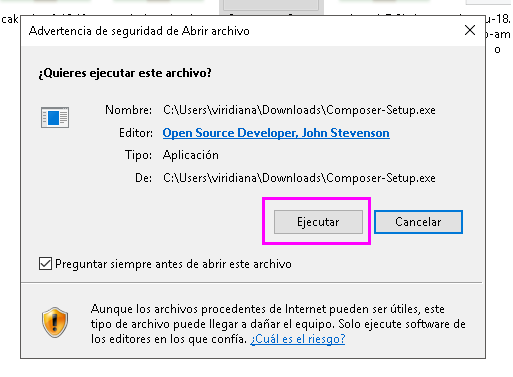Image resolution: width=513 pixels, height=377 pixels.
Task: Close the security warning dialog
Action: click(x=470, y=30)
